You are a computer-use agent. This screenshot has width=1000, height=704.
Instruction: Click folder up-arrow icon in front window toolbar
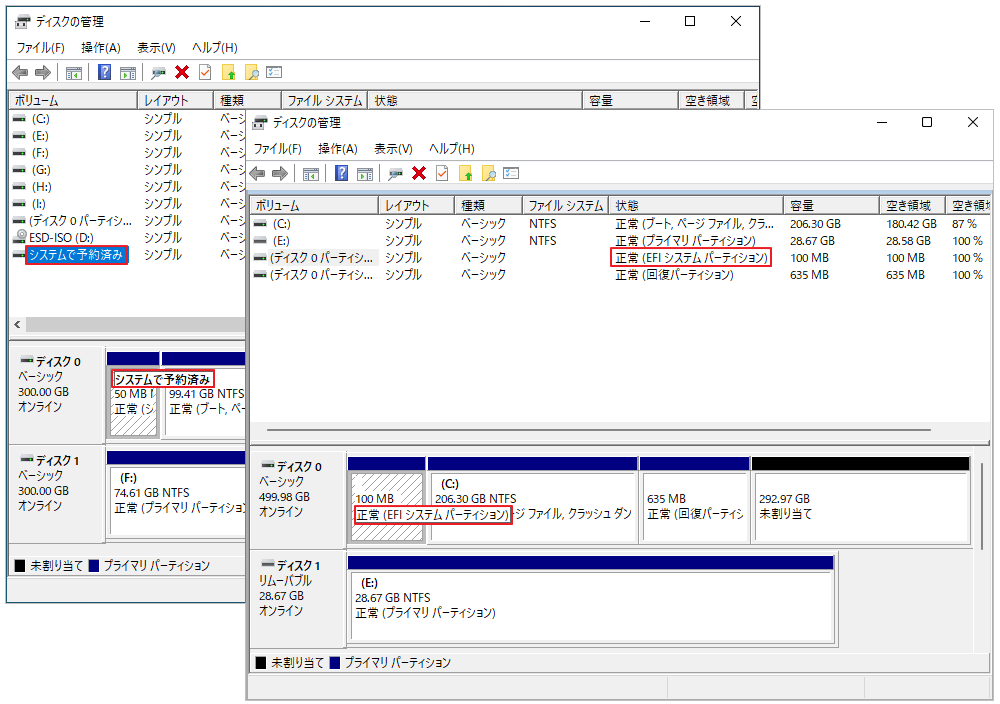(466, 173)
